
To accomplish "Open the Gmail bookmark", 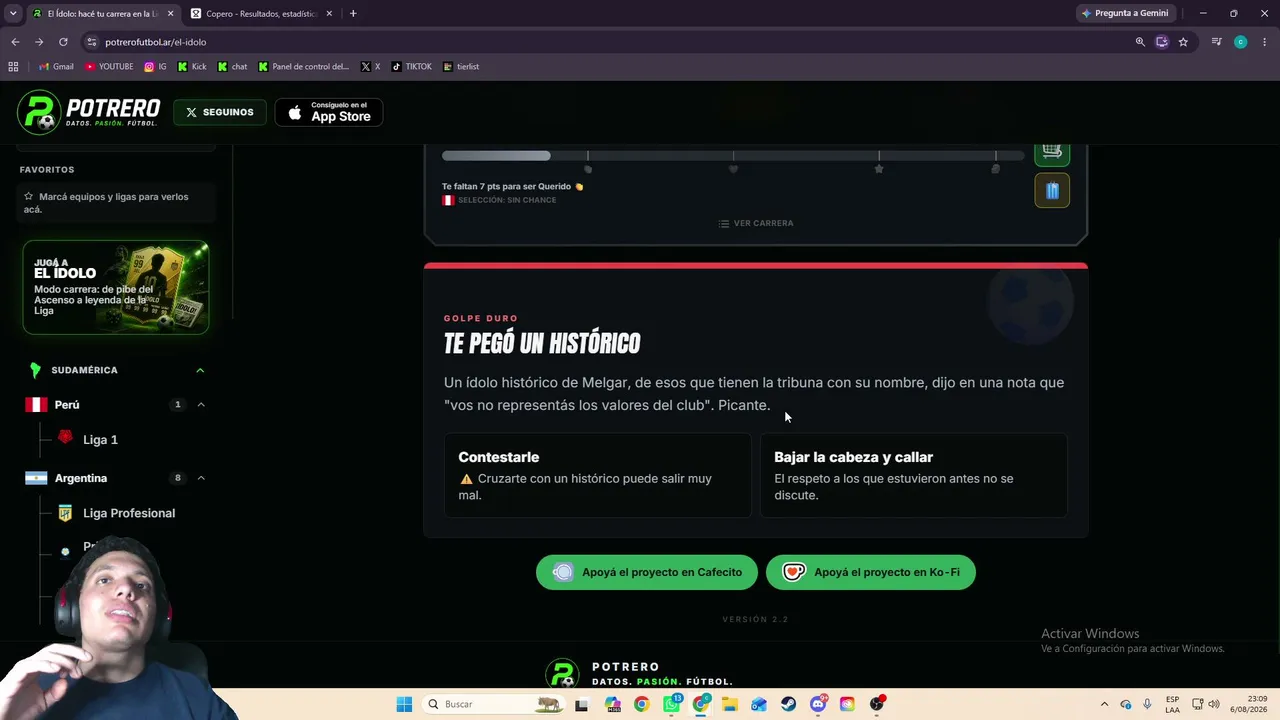I will (x=56, y=67).
